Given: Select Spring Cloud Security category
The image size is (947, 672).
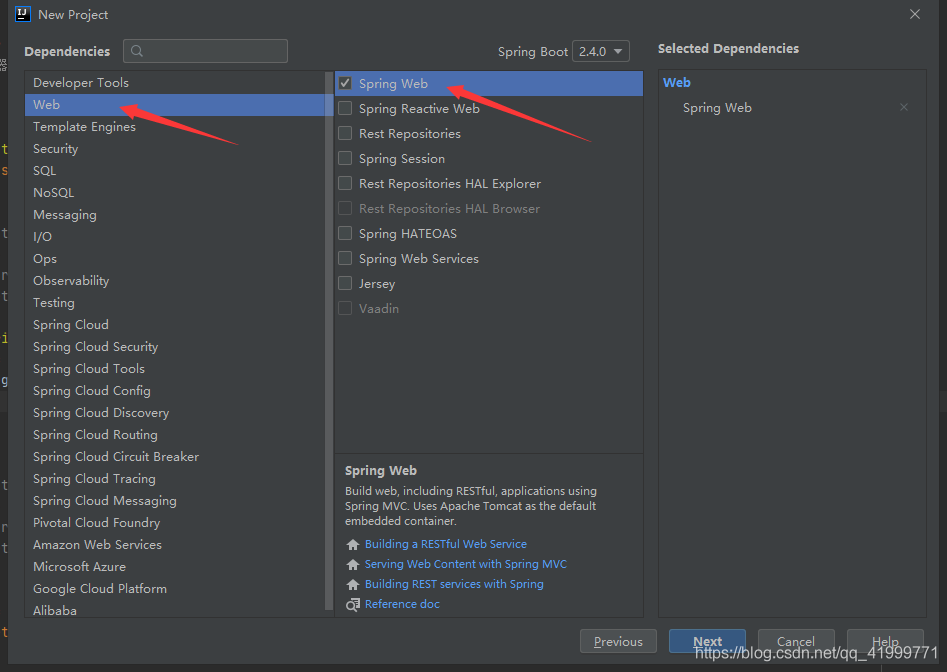Looking at the screenshot, I should [x=175, y=347].
